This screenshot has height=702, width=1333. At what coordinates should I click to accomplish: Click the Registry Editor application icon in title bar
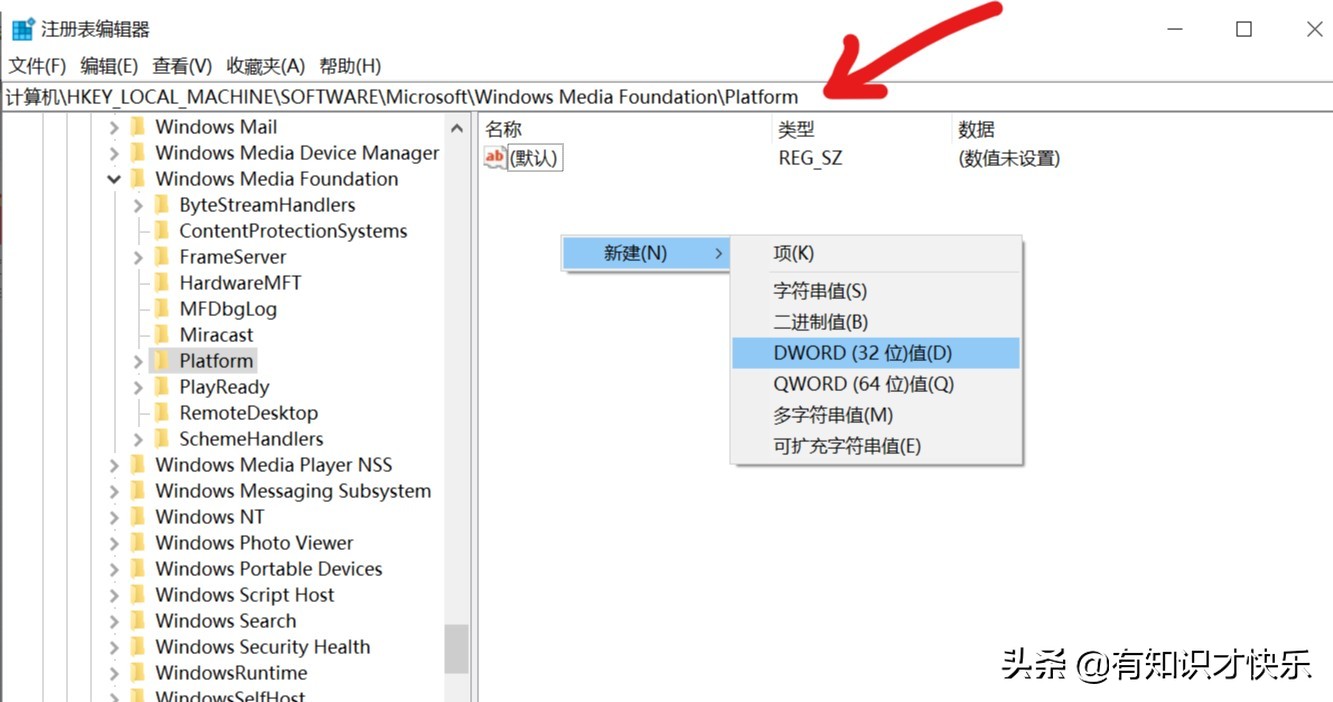click(x=22, y=29)
